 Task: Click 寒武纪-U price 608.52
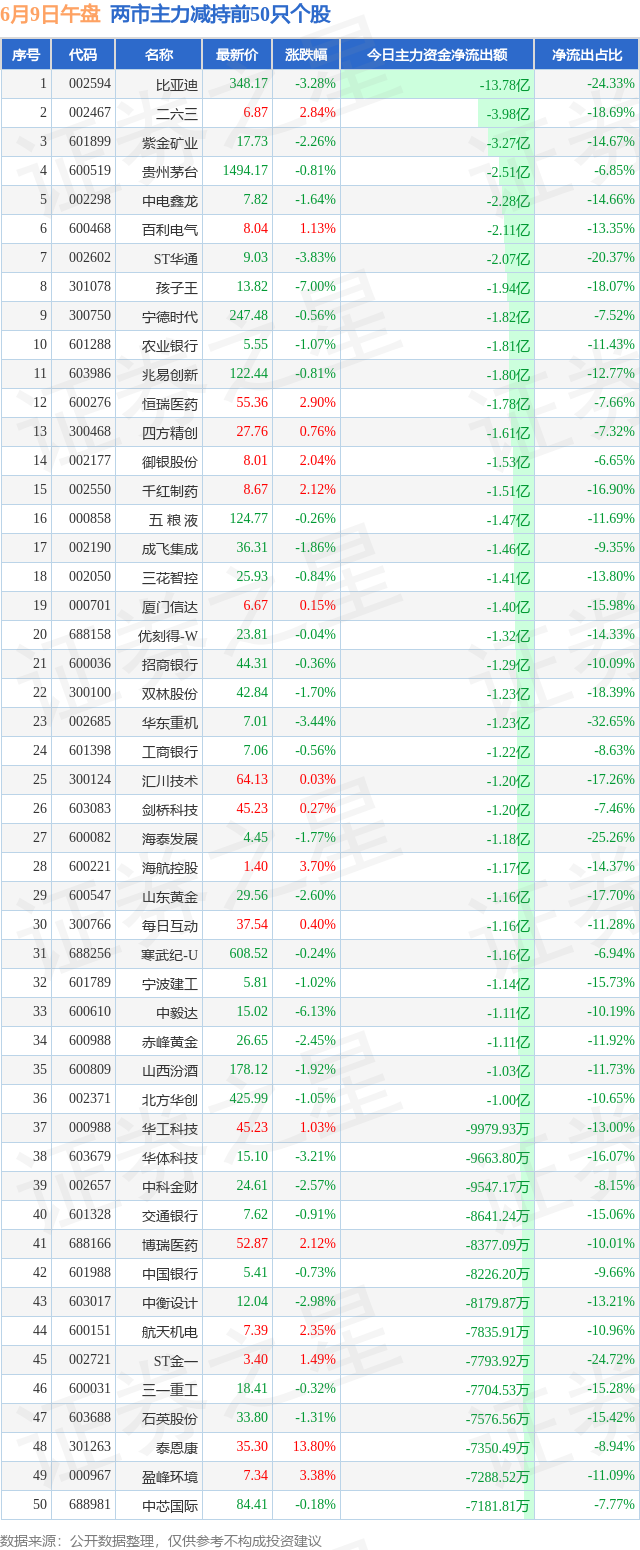point(249,954)
